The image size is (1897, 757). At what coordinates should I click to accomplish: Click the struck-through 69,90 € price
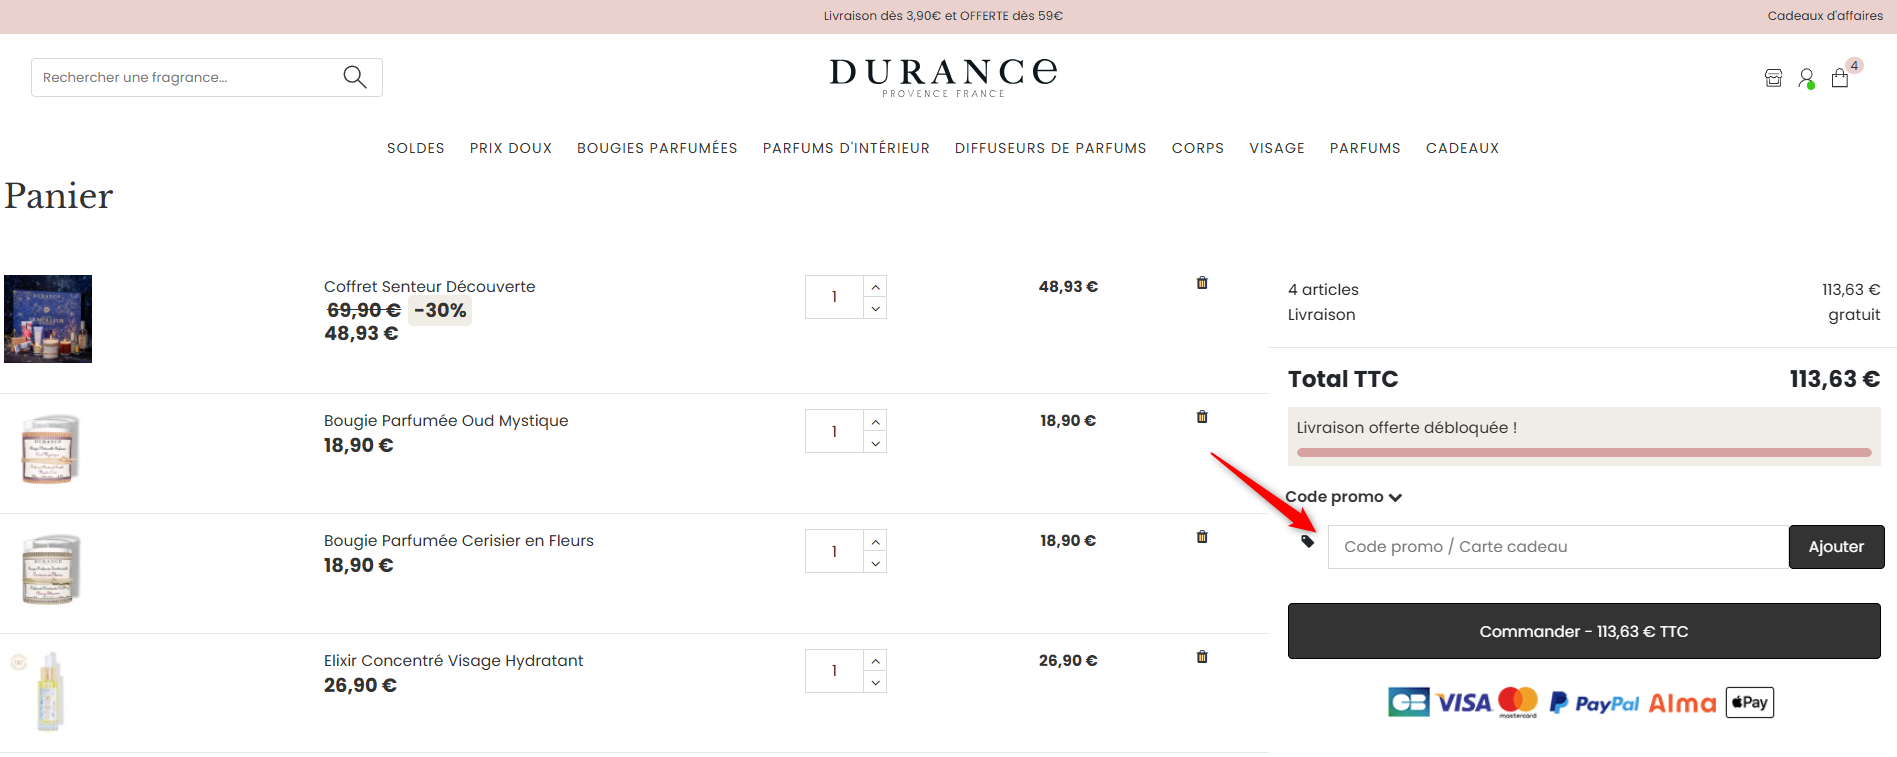(x=364, y=311)
